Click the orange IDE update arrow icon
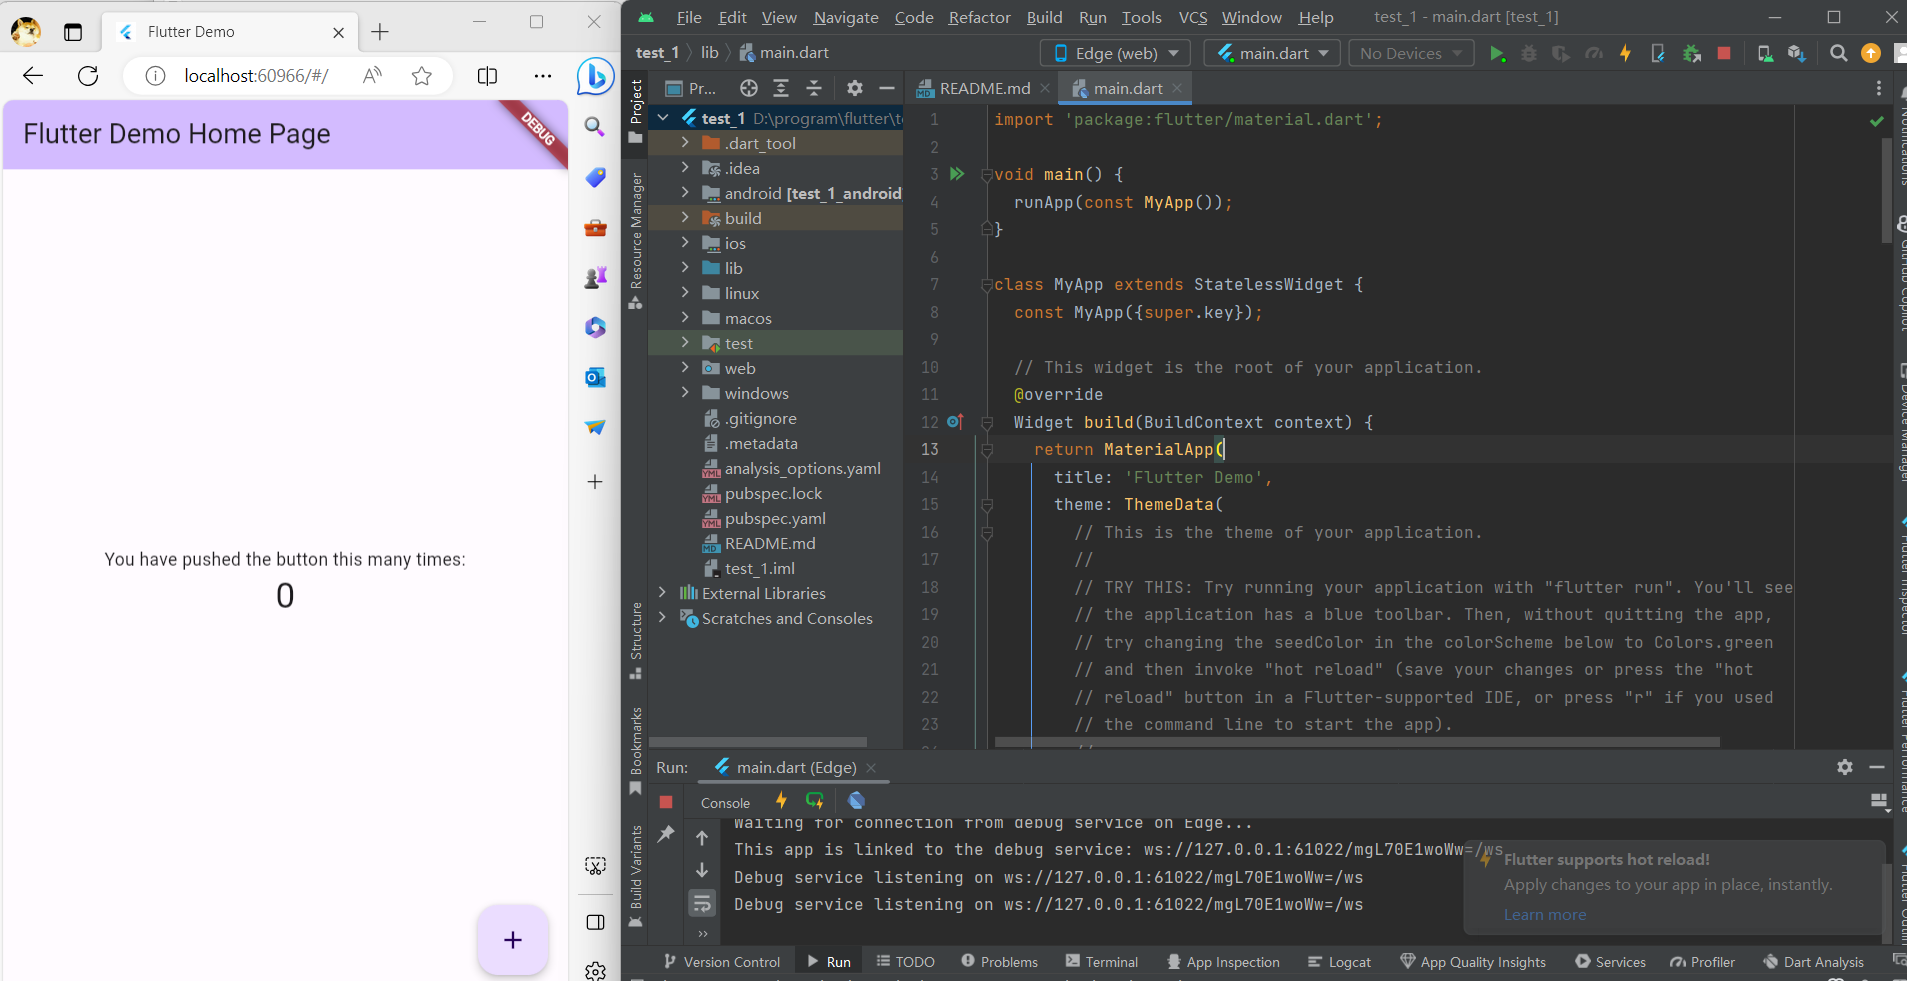 1871,53
